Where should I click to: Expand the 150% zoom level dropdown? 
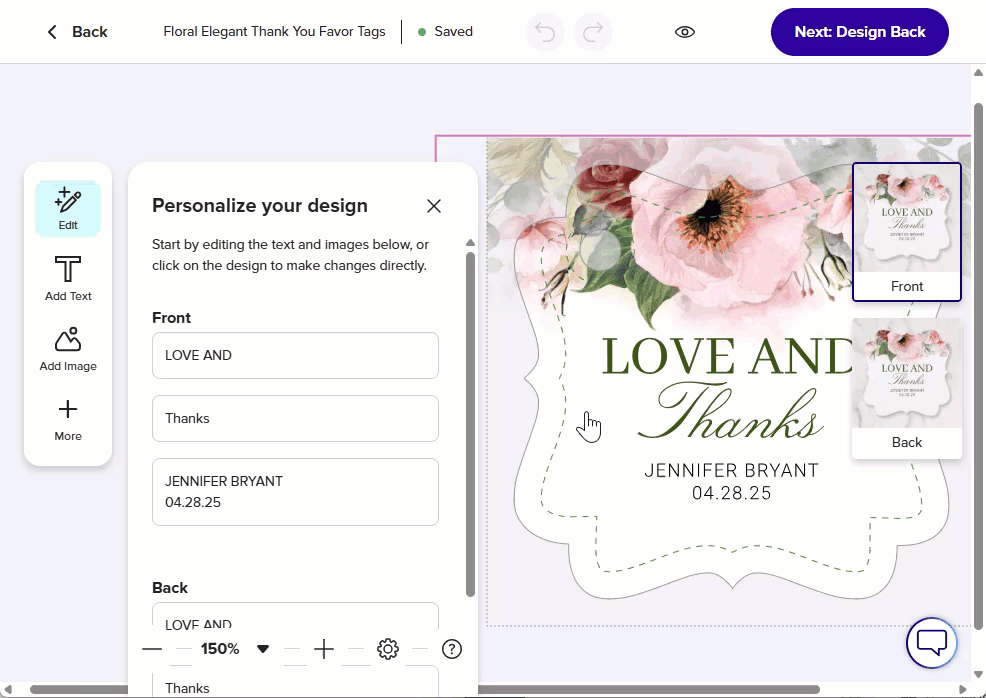click(x=263, y=649)
